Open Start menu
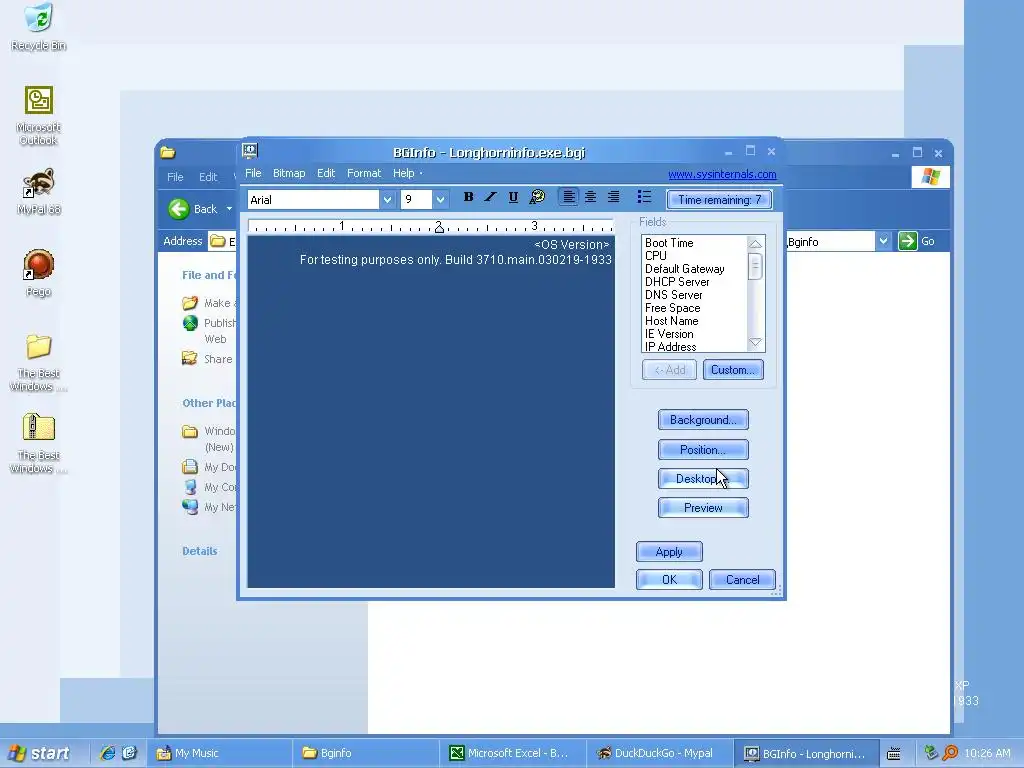This screenshot has width=1024, height=768. click(39, 753)
